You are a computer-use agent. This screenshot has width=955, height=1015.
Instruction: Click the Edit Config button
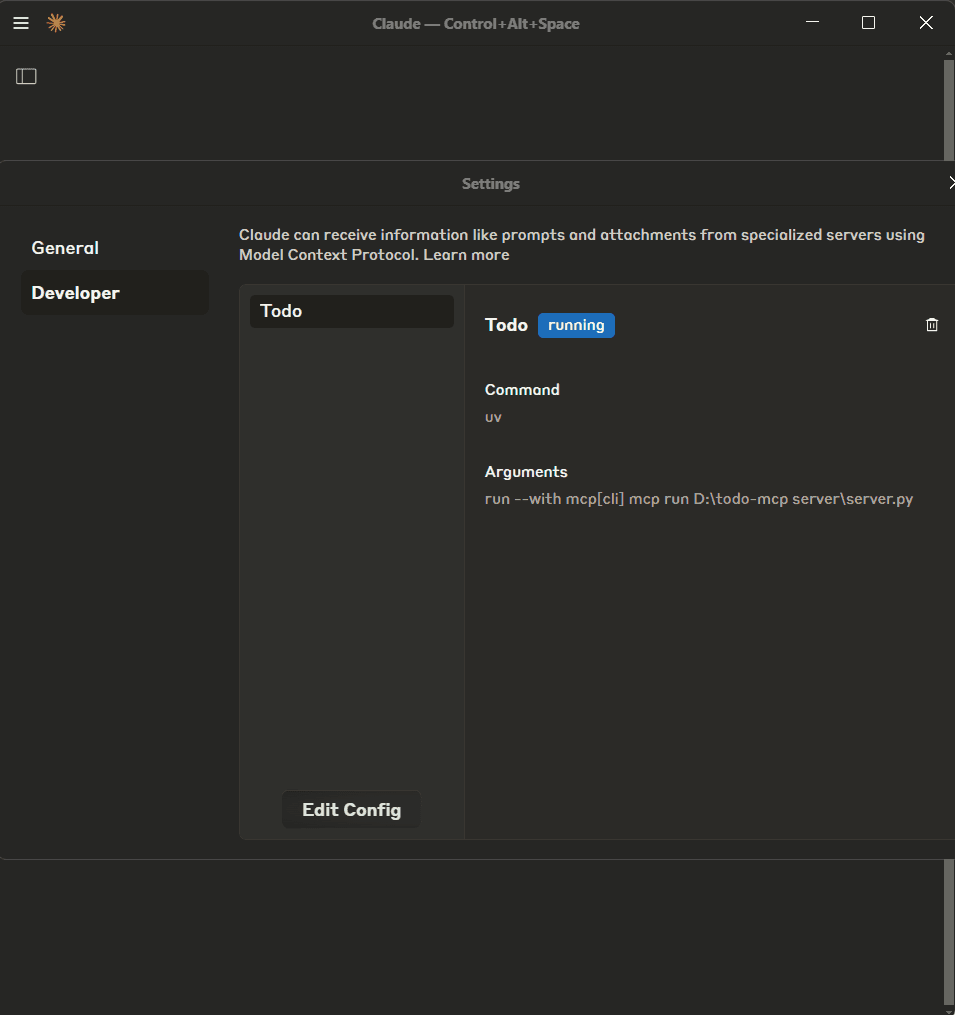pos(352,810)
